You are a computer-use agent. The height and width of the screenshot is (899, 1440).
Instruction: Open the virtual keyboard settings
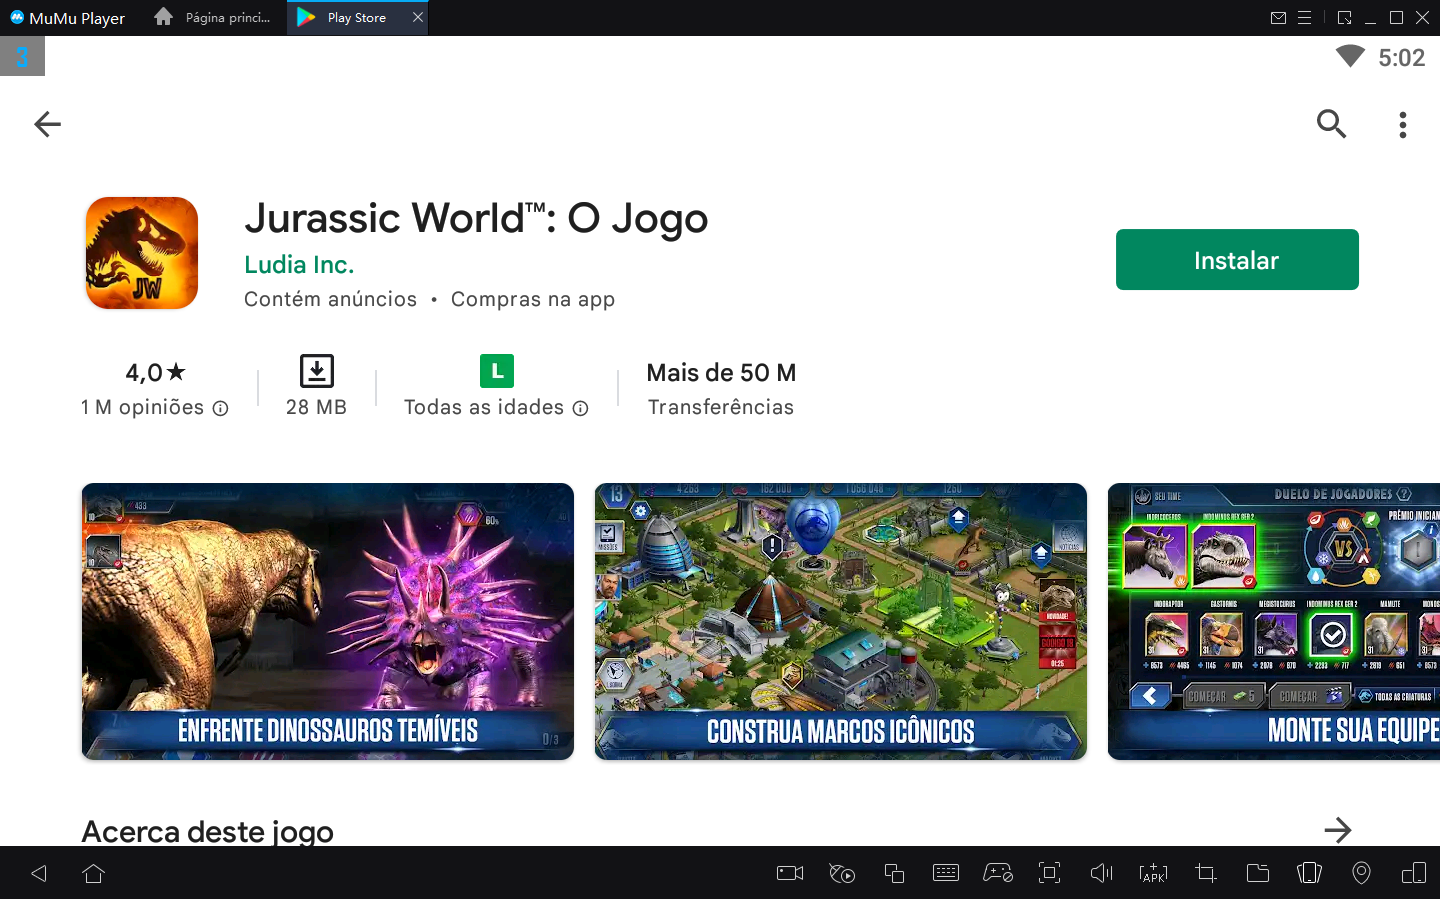point(946,873)
